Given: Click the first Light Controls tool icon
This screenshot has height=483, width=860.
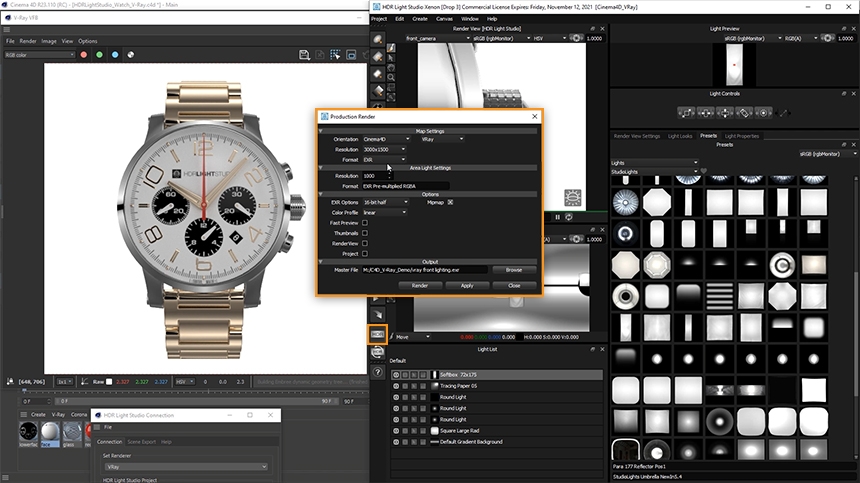Looking at the screenshot, I should [686, 113].
